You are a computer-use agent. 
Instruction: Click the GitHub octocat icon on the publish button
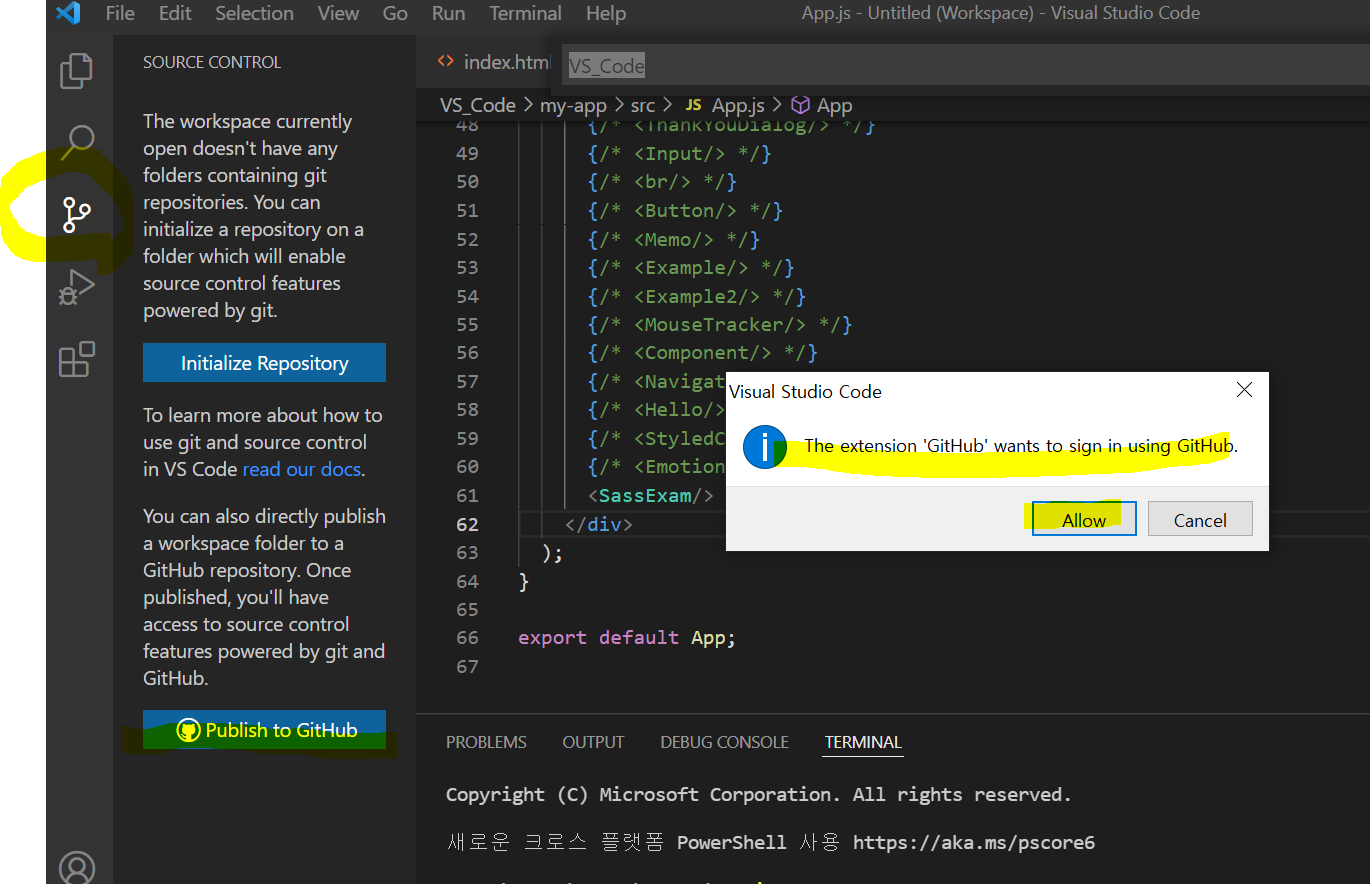pos(188,730)
